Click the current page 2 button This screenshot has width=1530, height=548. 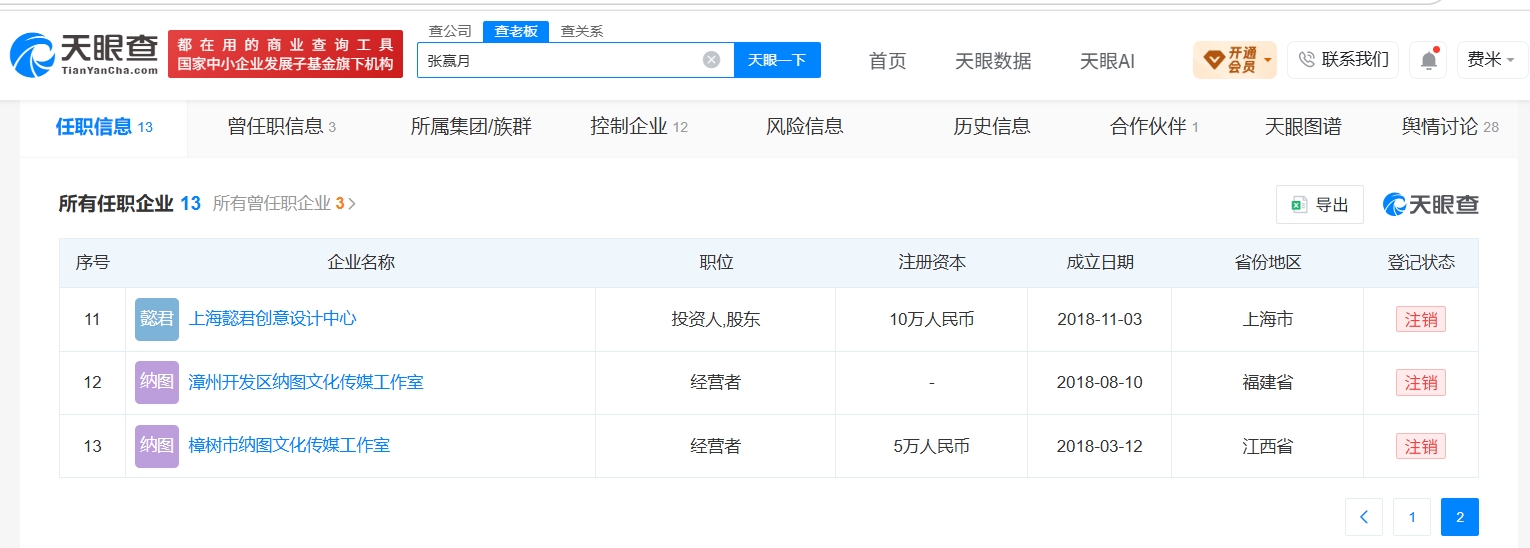pyautogui.click(x=1460, y=517)
